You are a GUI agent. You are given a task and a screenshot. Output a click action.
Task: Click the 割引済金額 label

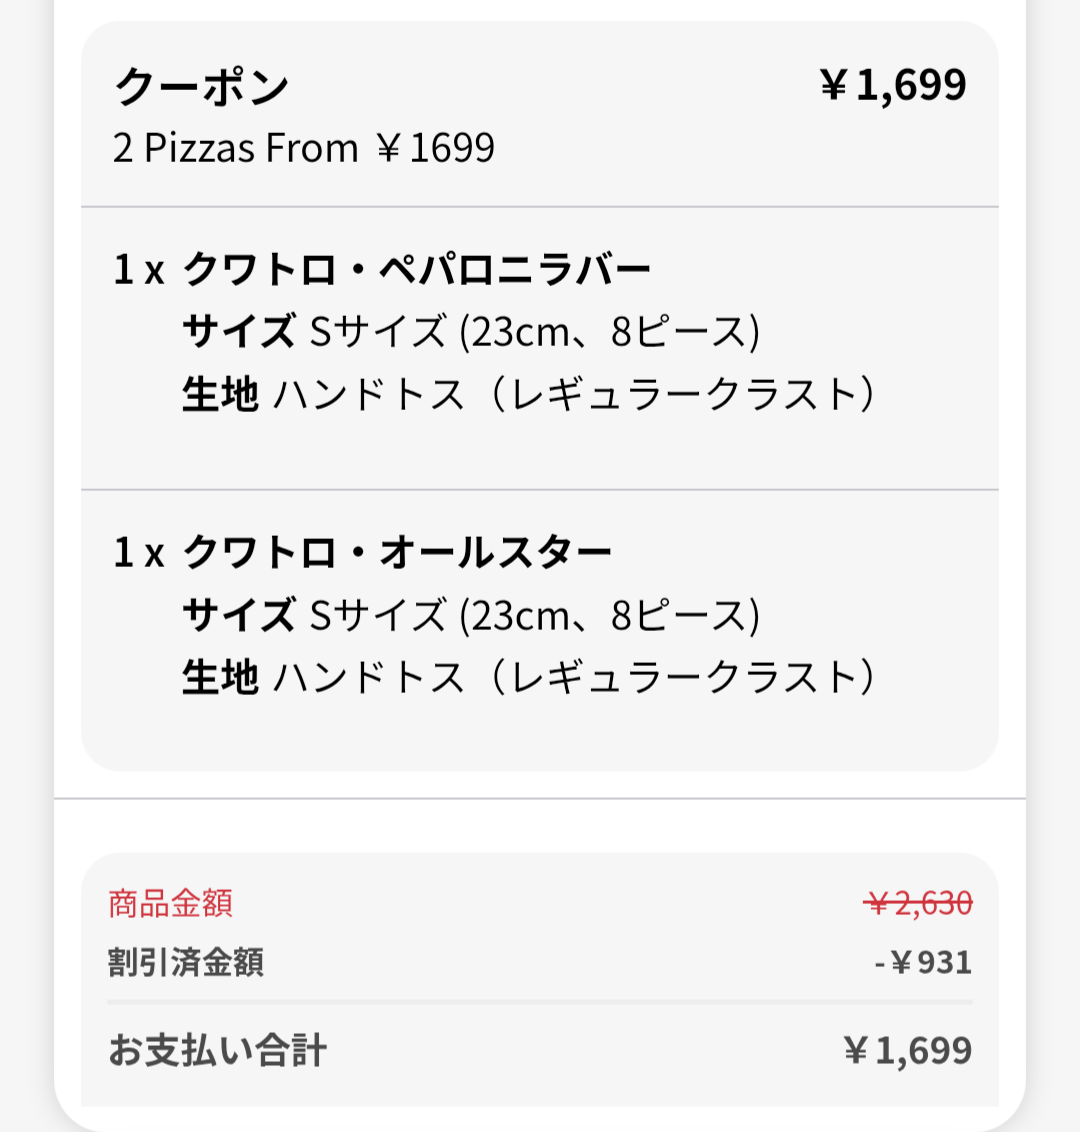pyautogui.click(x=186, y=962)
